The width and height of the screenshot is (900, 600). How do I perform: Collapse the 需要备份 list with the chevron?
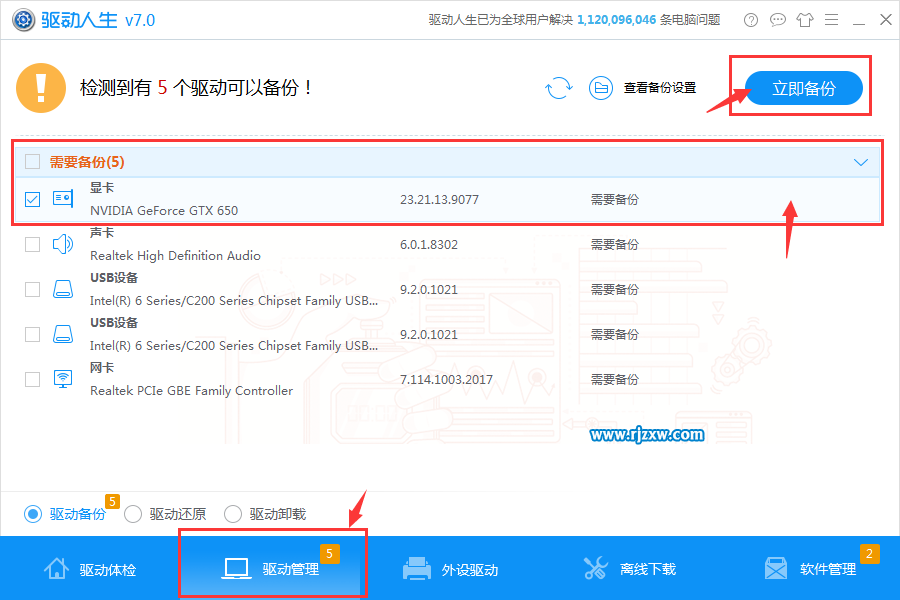[860, 162]
